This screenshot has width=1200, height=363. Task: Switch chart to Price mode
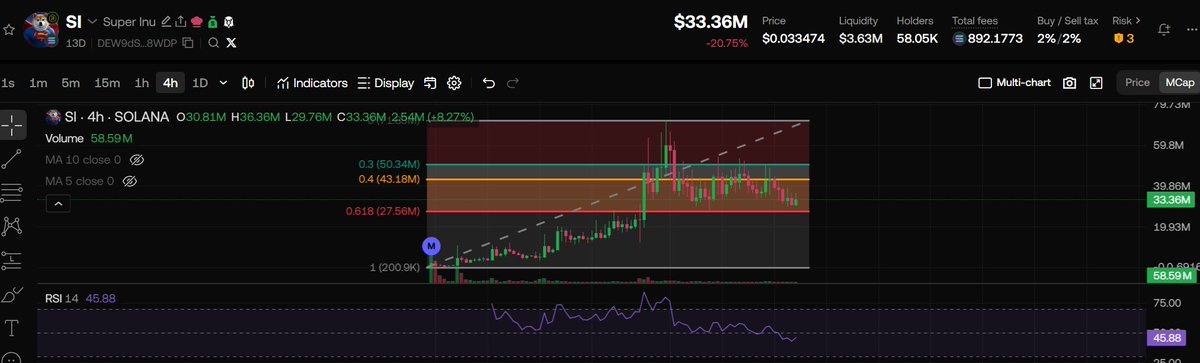[x=1137, y=83]
